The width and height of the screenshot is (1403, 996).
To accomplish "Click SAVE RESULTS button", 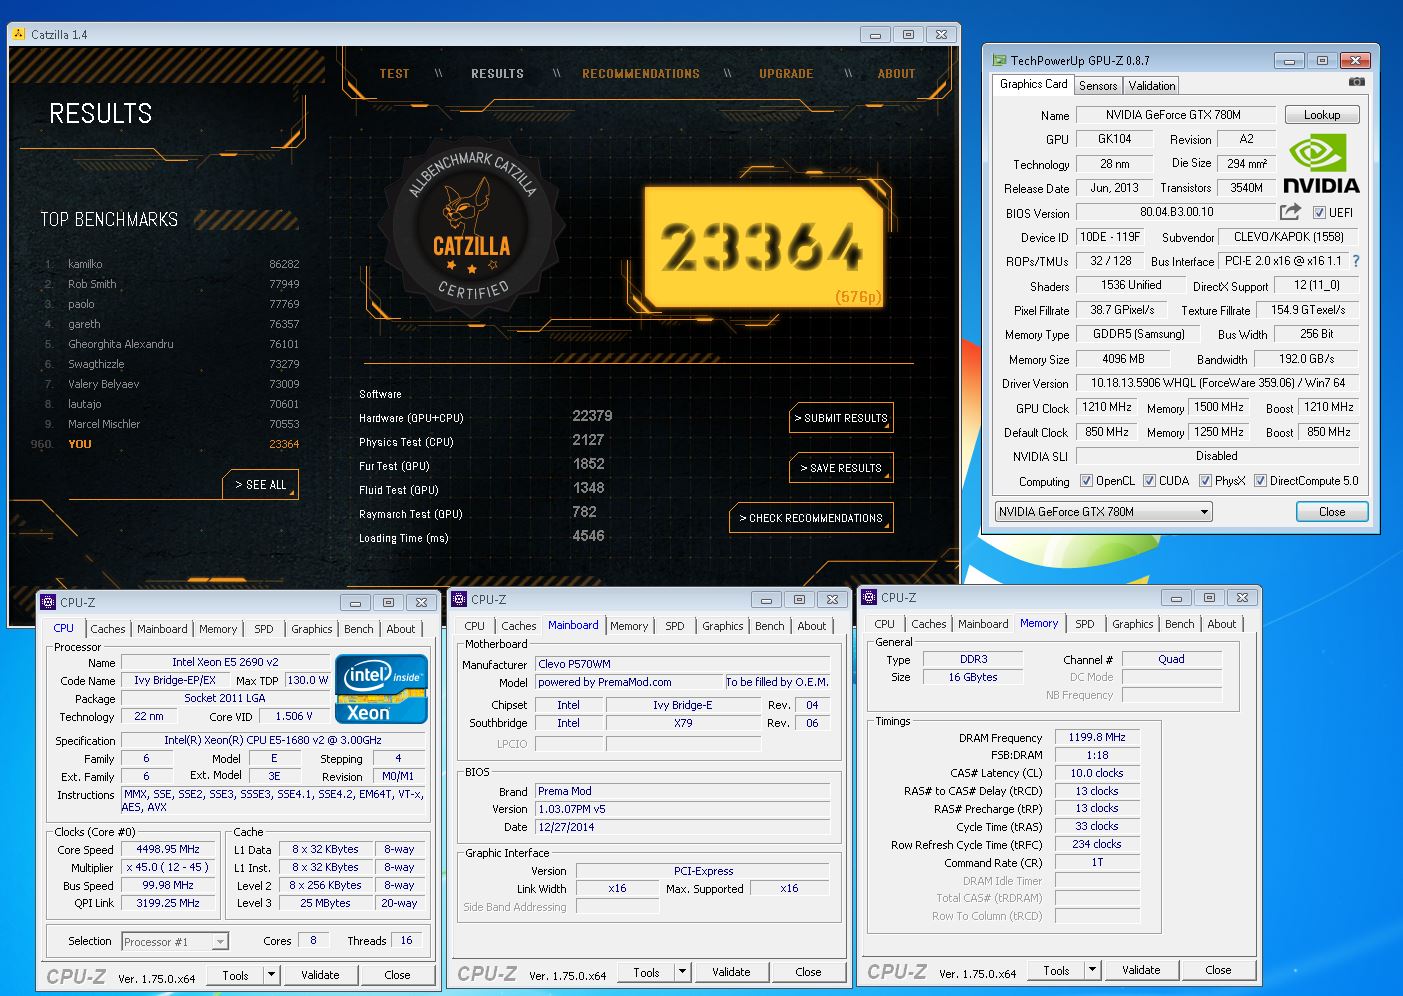I will 840,468.
